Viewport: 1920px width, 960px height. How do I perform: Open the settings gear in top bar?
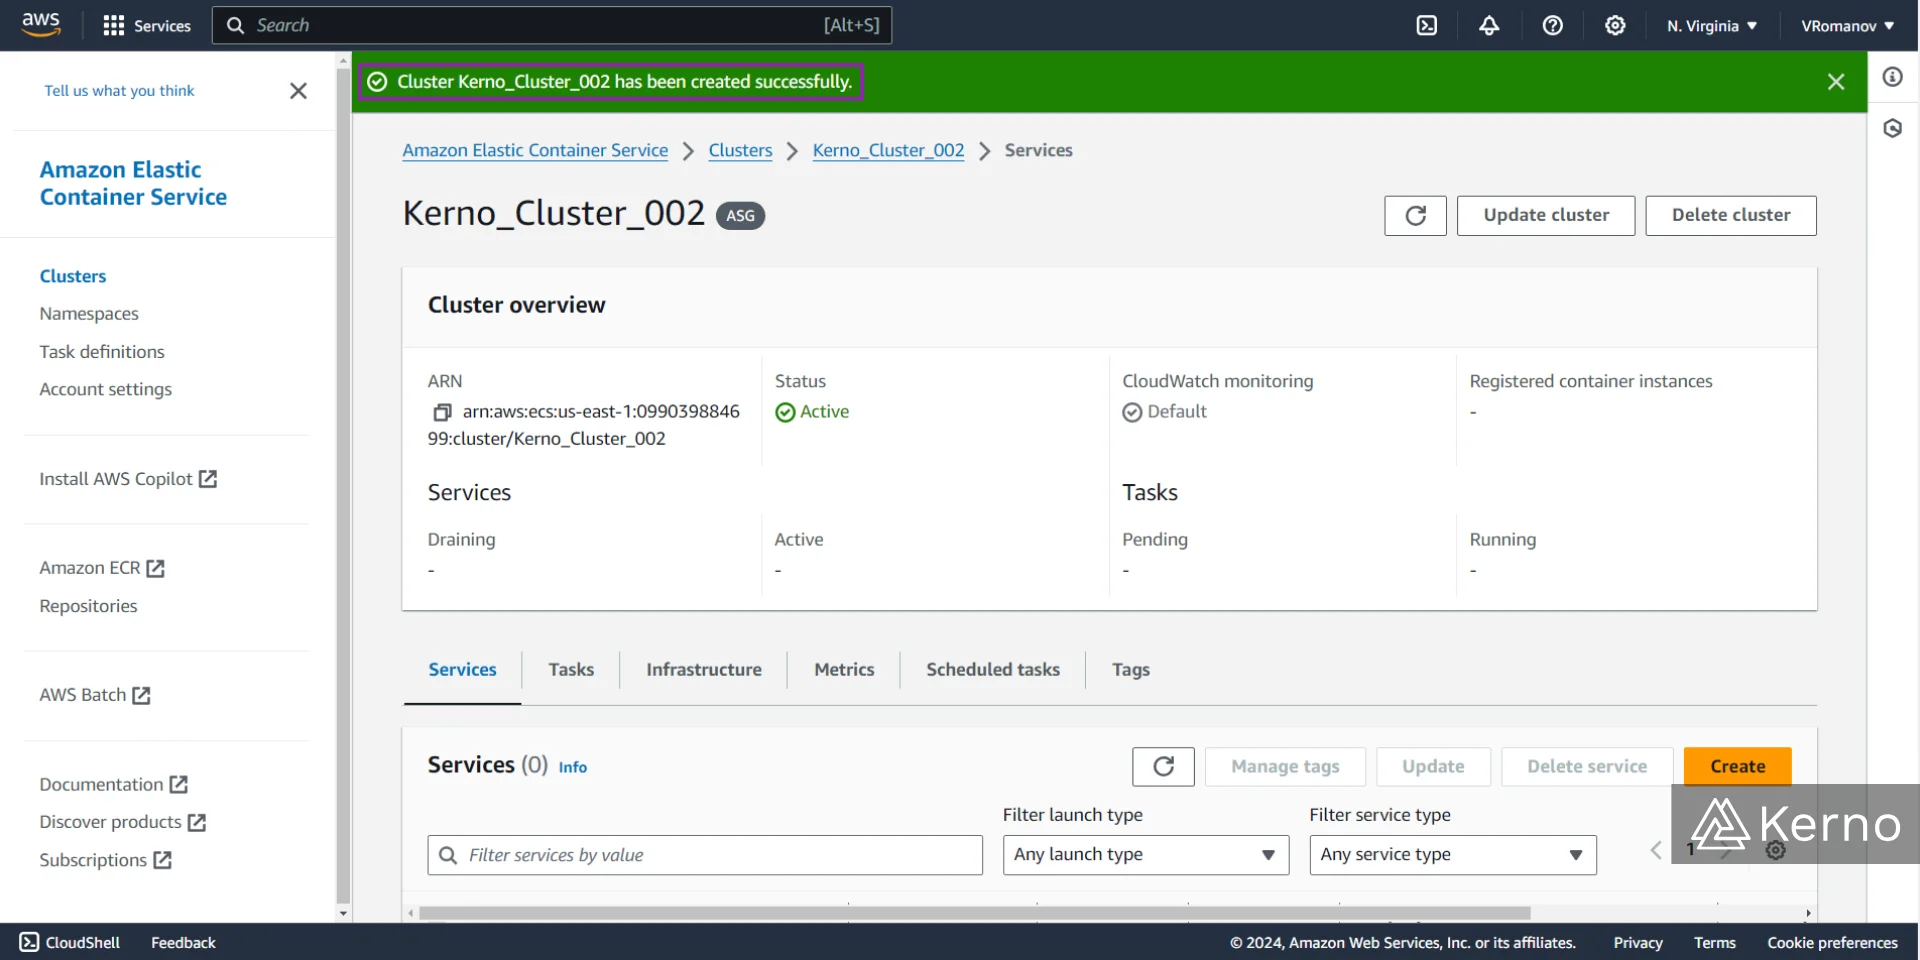click(x=1615, y=26)
